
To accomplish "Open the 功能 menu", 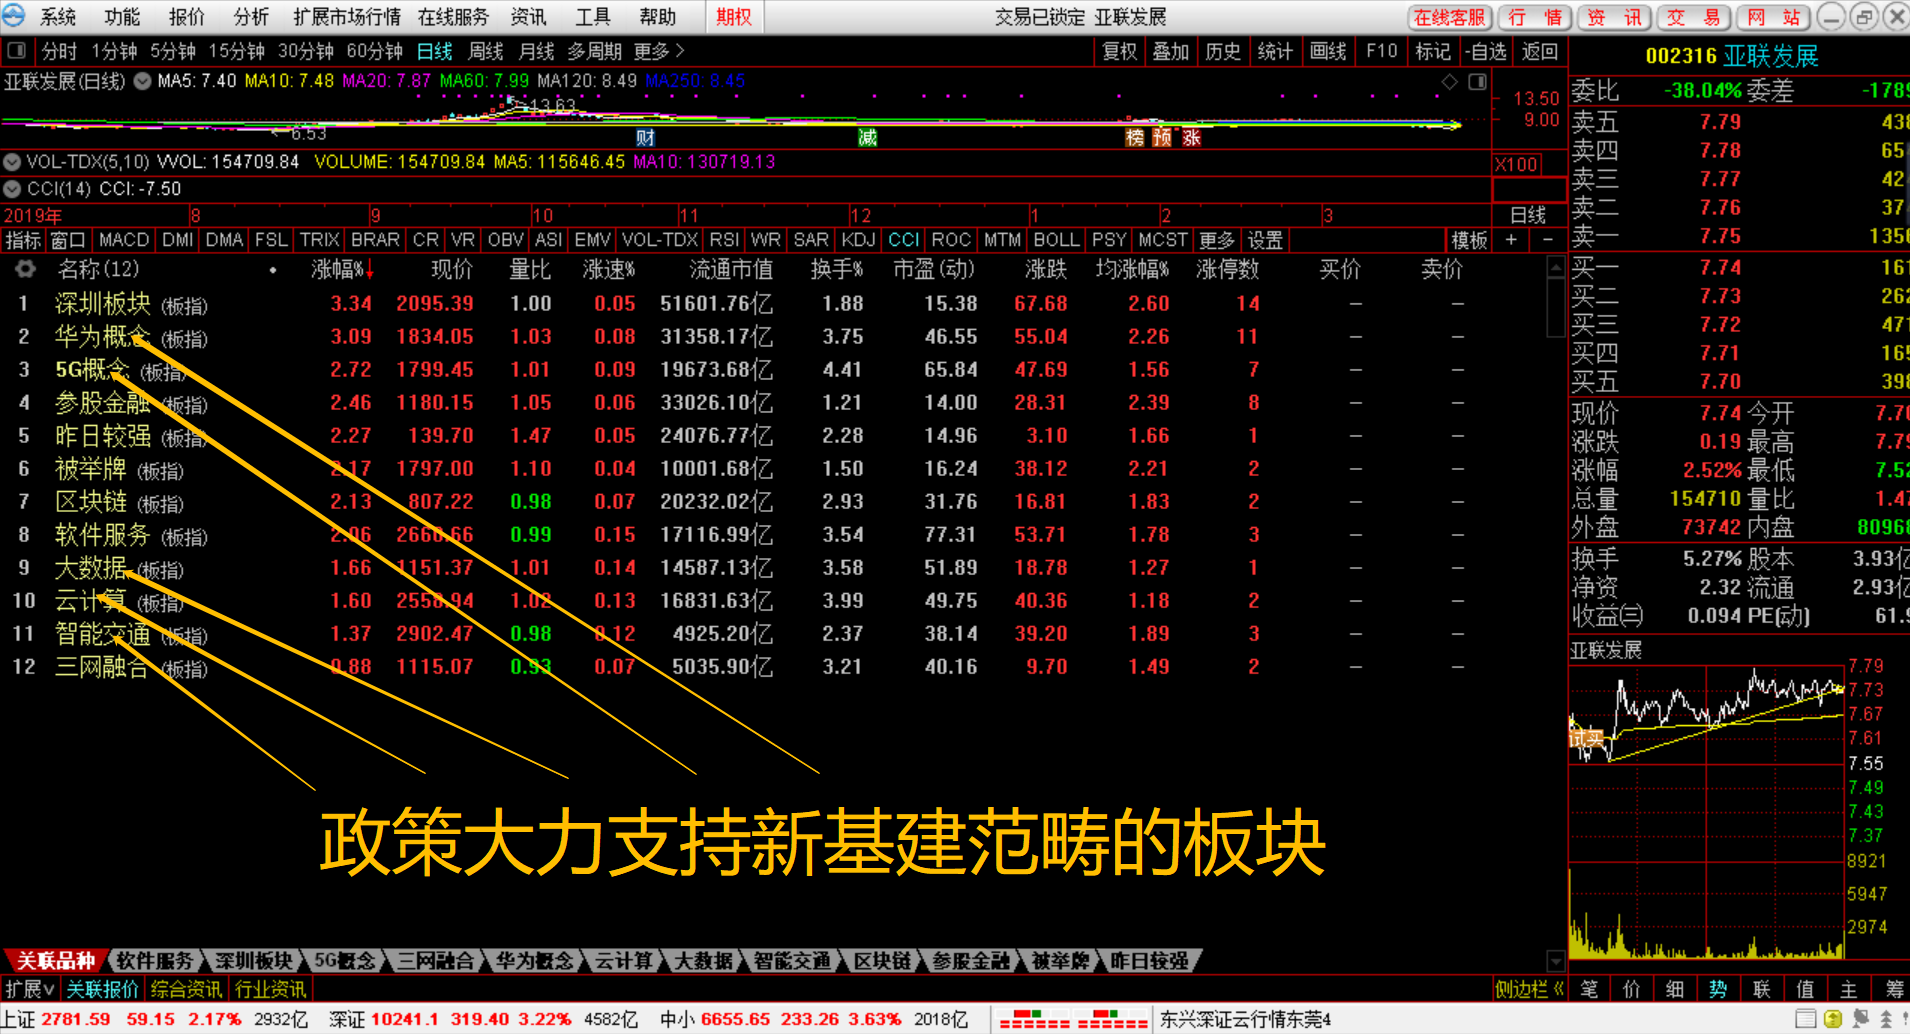I will pyautogui.click(x=122, y=17).
